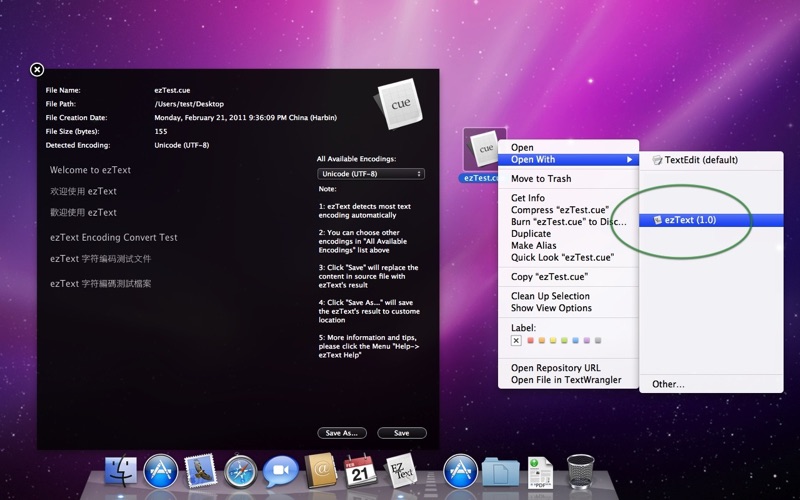800x500 pixels.
Task: Clear the label with the X box
Action: [516, 340]
